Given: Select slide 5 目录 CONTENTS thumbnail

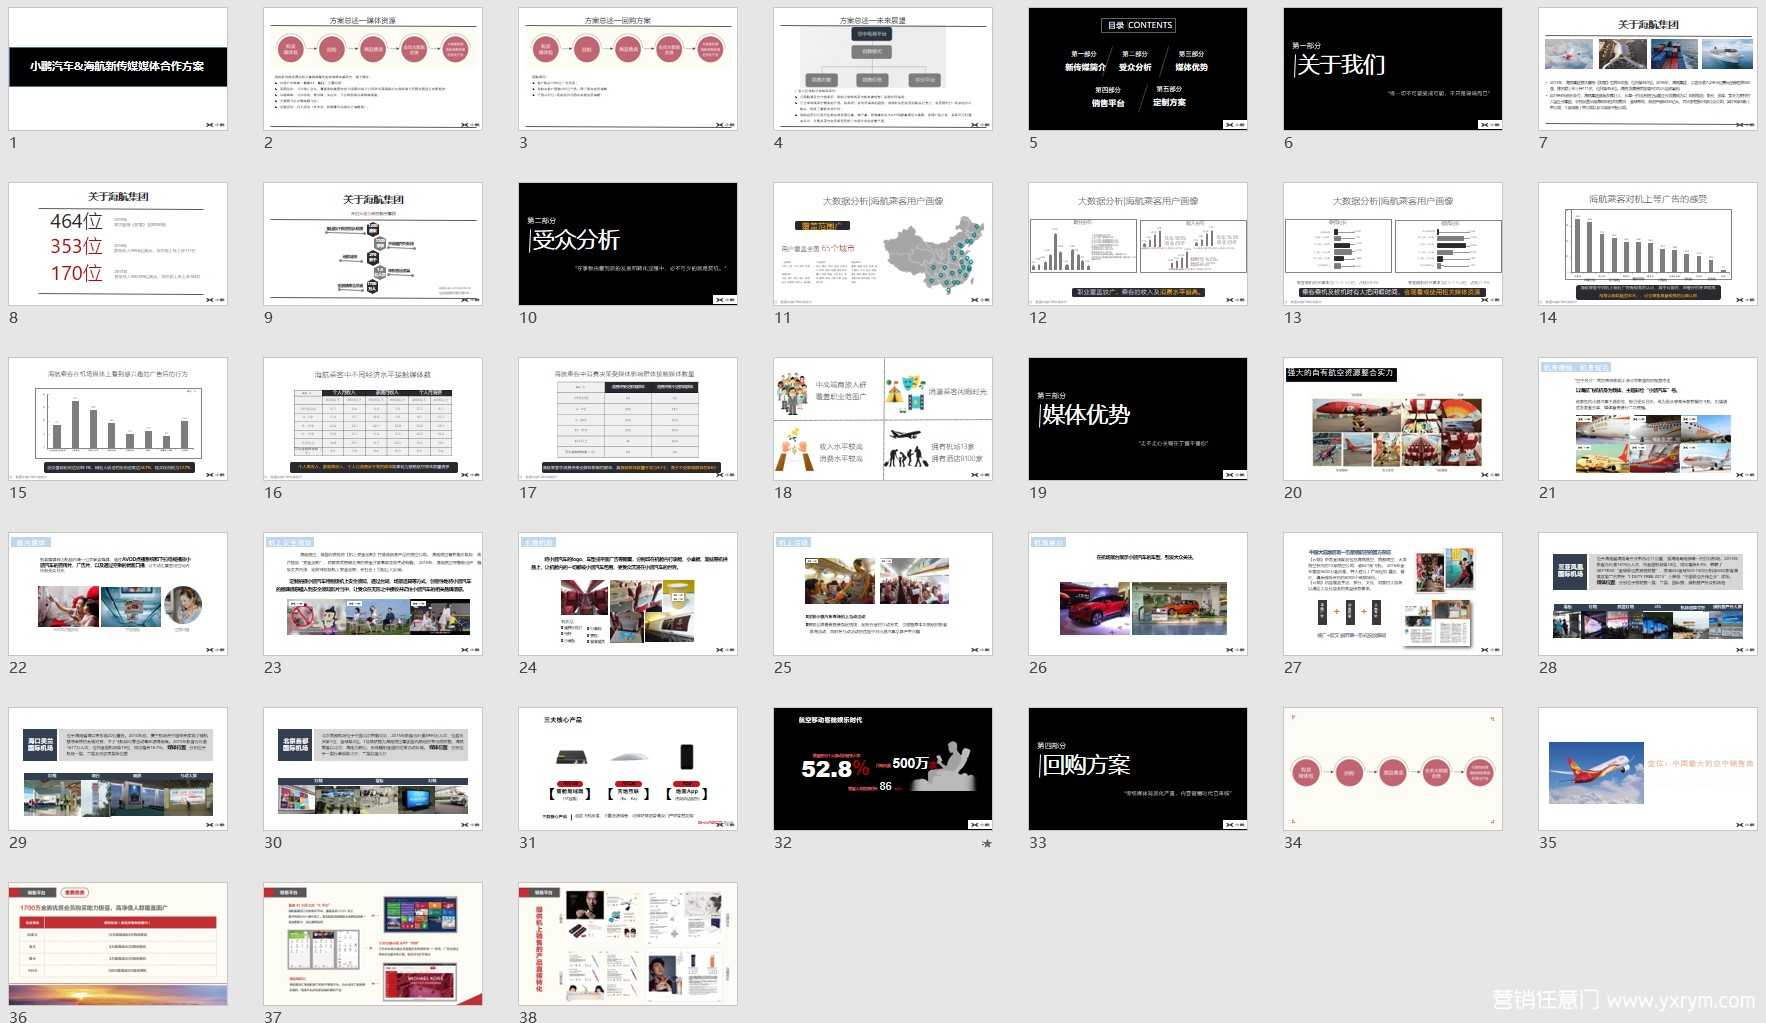Looking at the screenshot, I should pyautogui.click(x=1138, y=69).
